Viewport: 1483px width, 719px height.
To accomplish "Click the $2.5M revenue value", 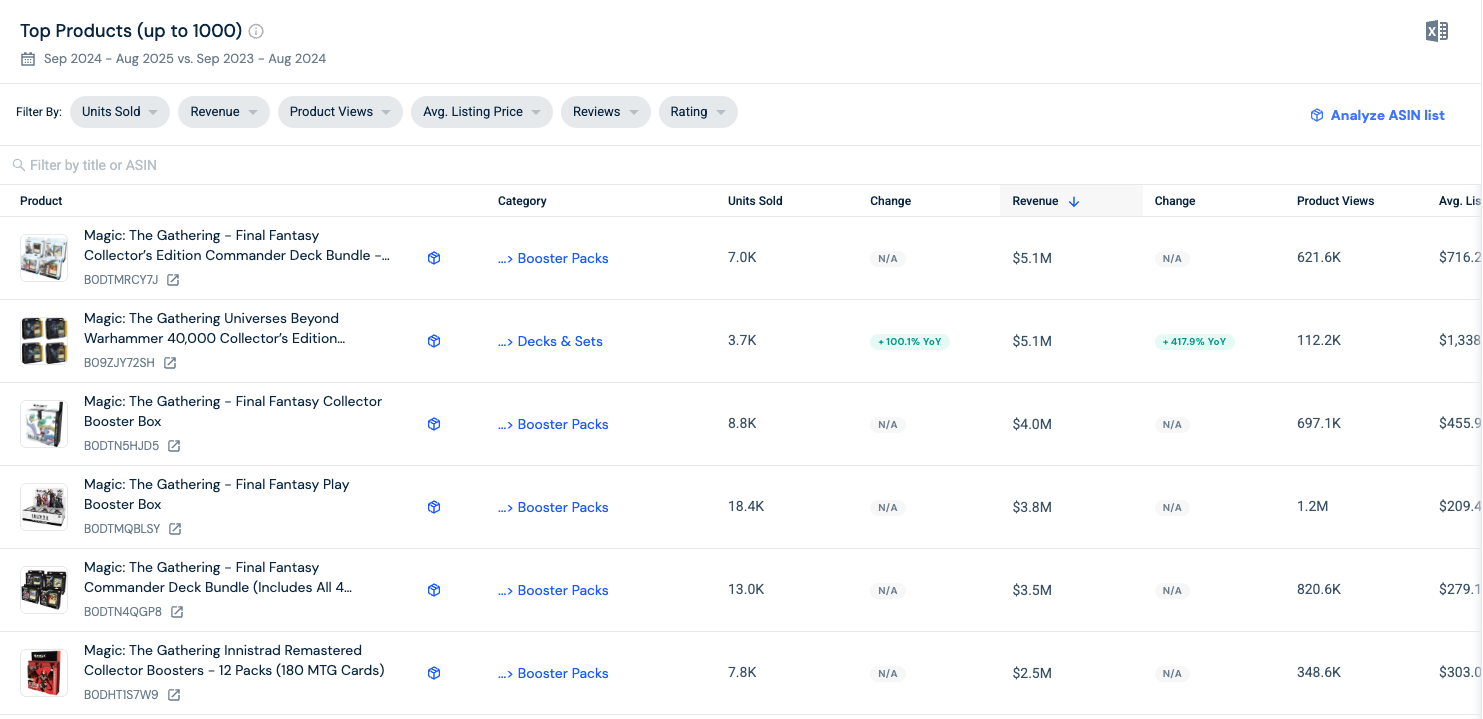I will point(1032,673).
